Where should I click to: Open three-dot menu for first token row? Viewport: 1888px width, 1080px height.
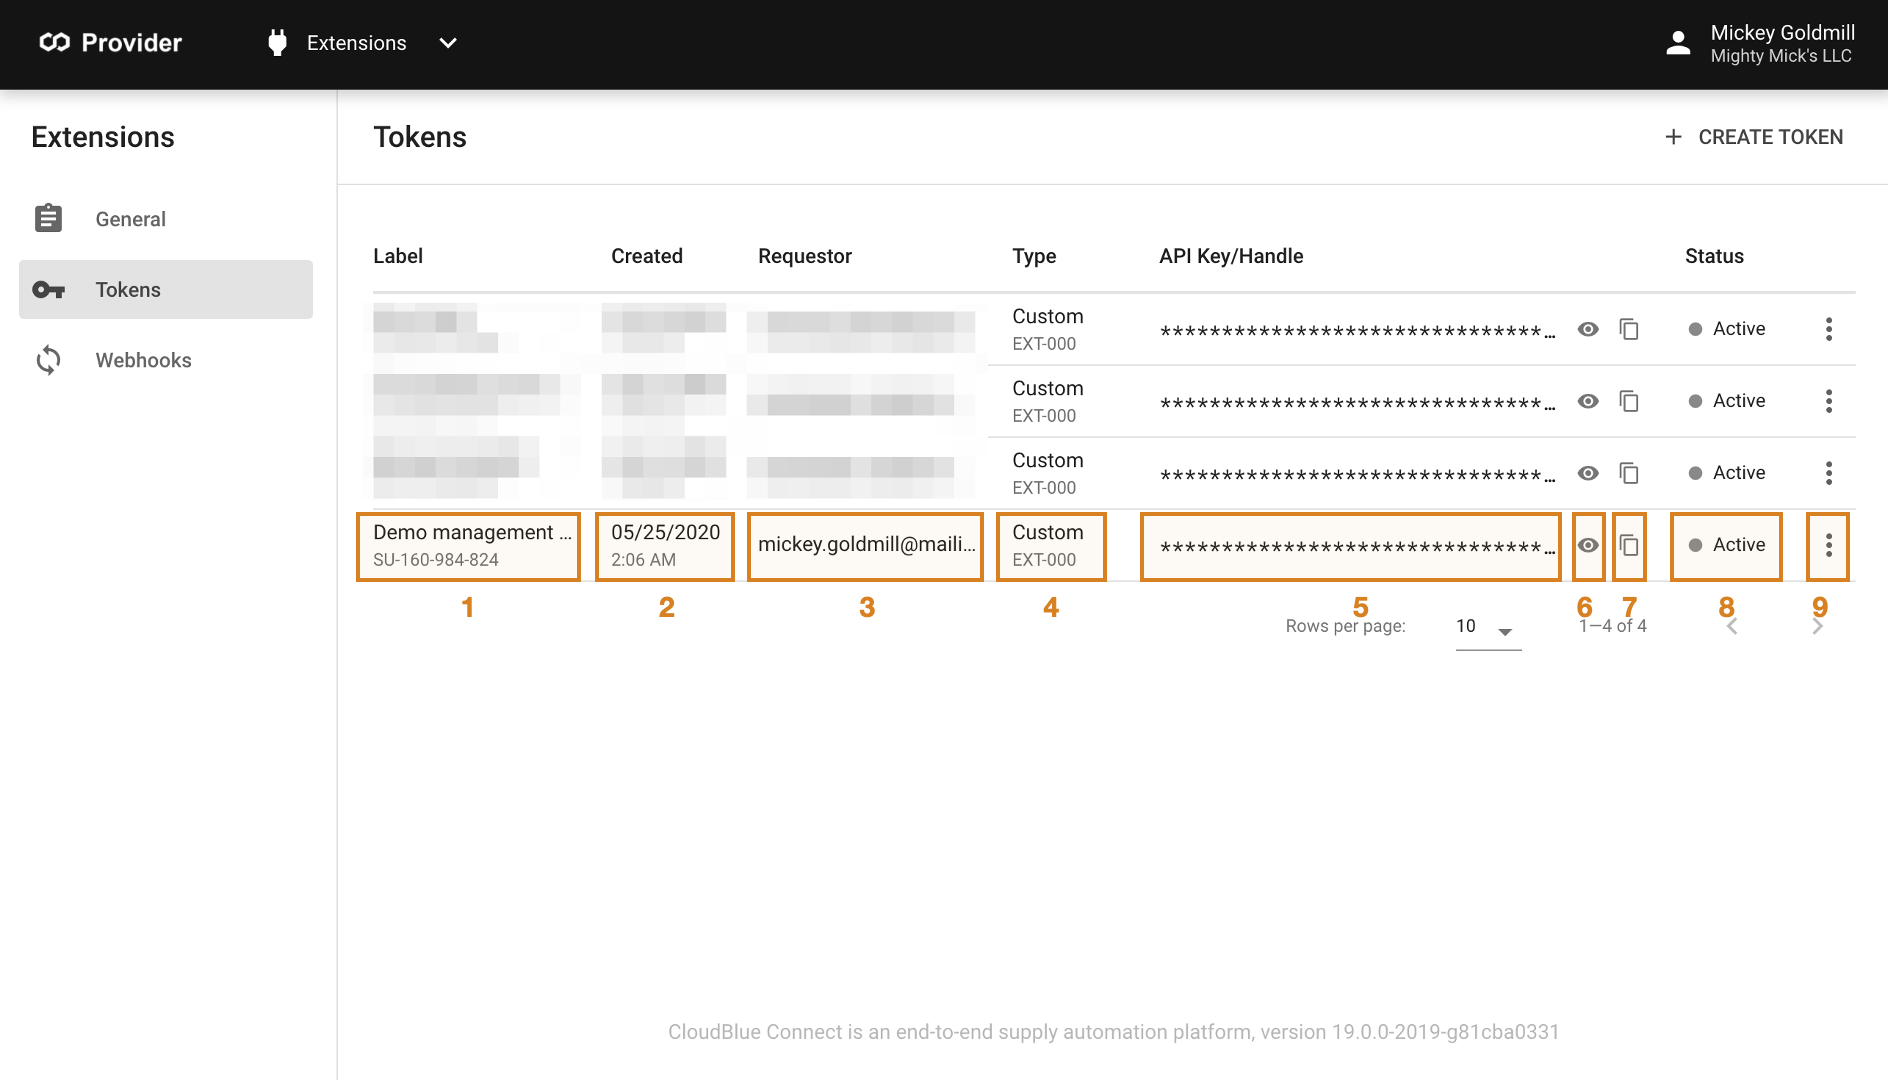[1828, 329]
